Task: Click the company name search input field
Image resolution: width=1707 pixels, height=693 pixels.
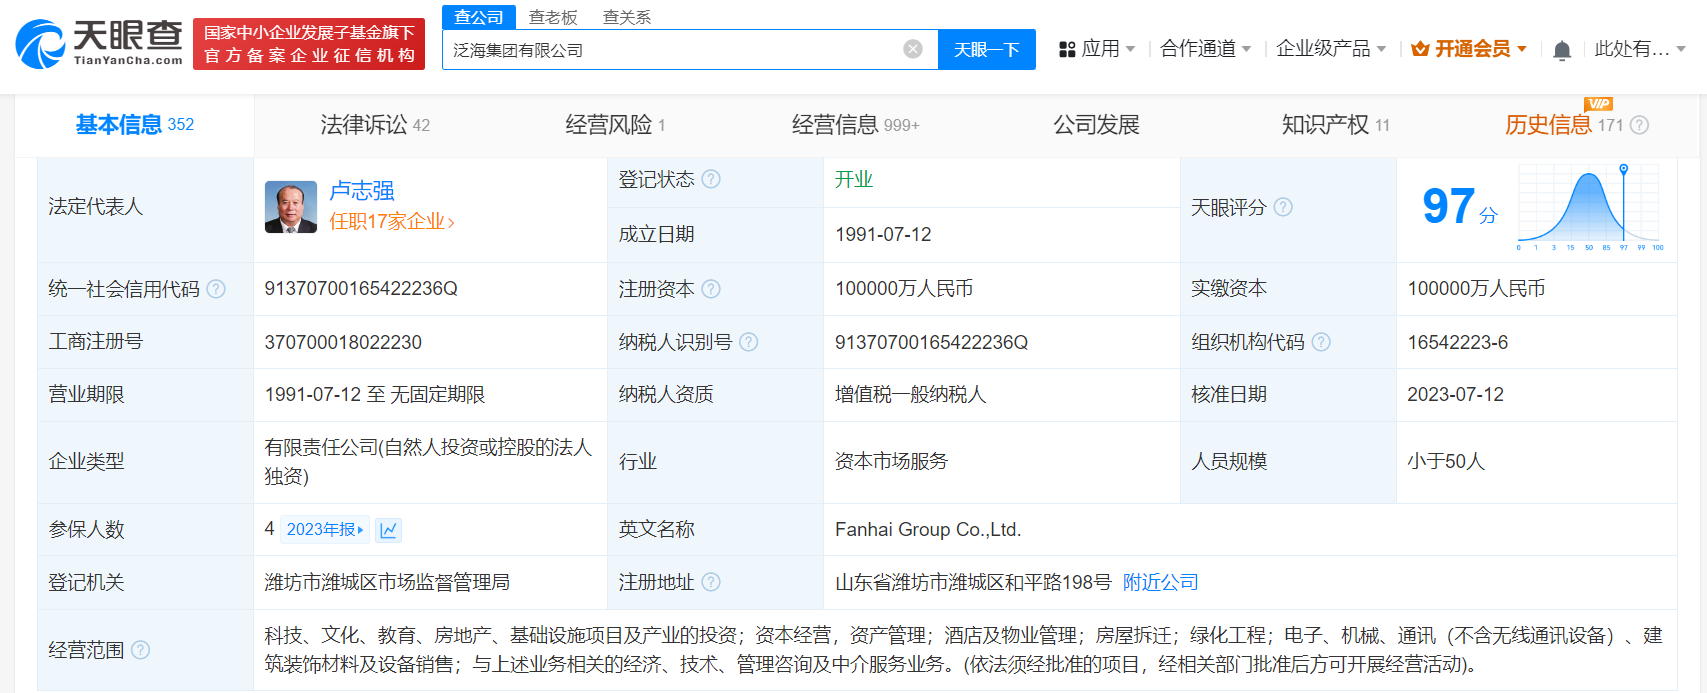Action: (x=670, y=49)
